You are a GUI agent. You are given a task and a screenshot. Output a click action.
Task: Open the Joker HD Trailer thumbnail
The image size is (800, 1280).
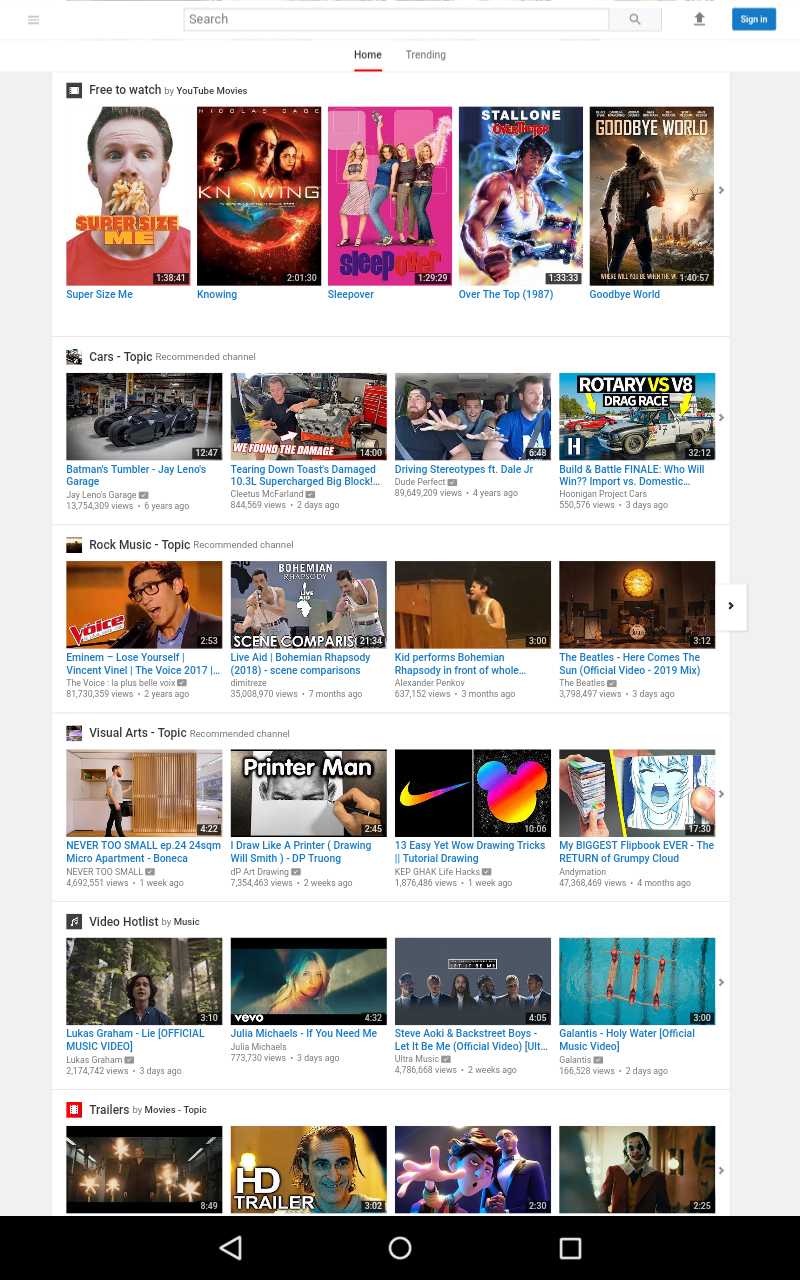point(308,1170)
